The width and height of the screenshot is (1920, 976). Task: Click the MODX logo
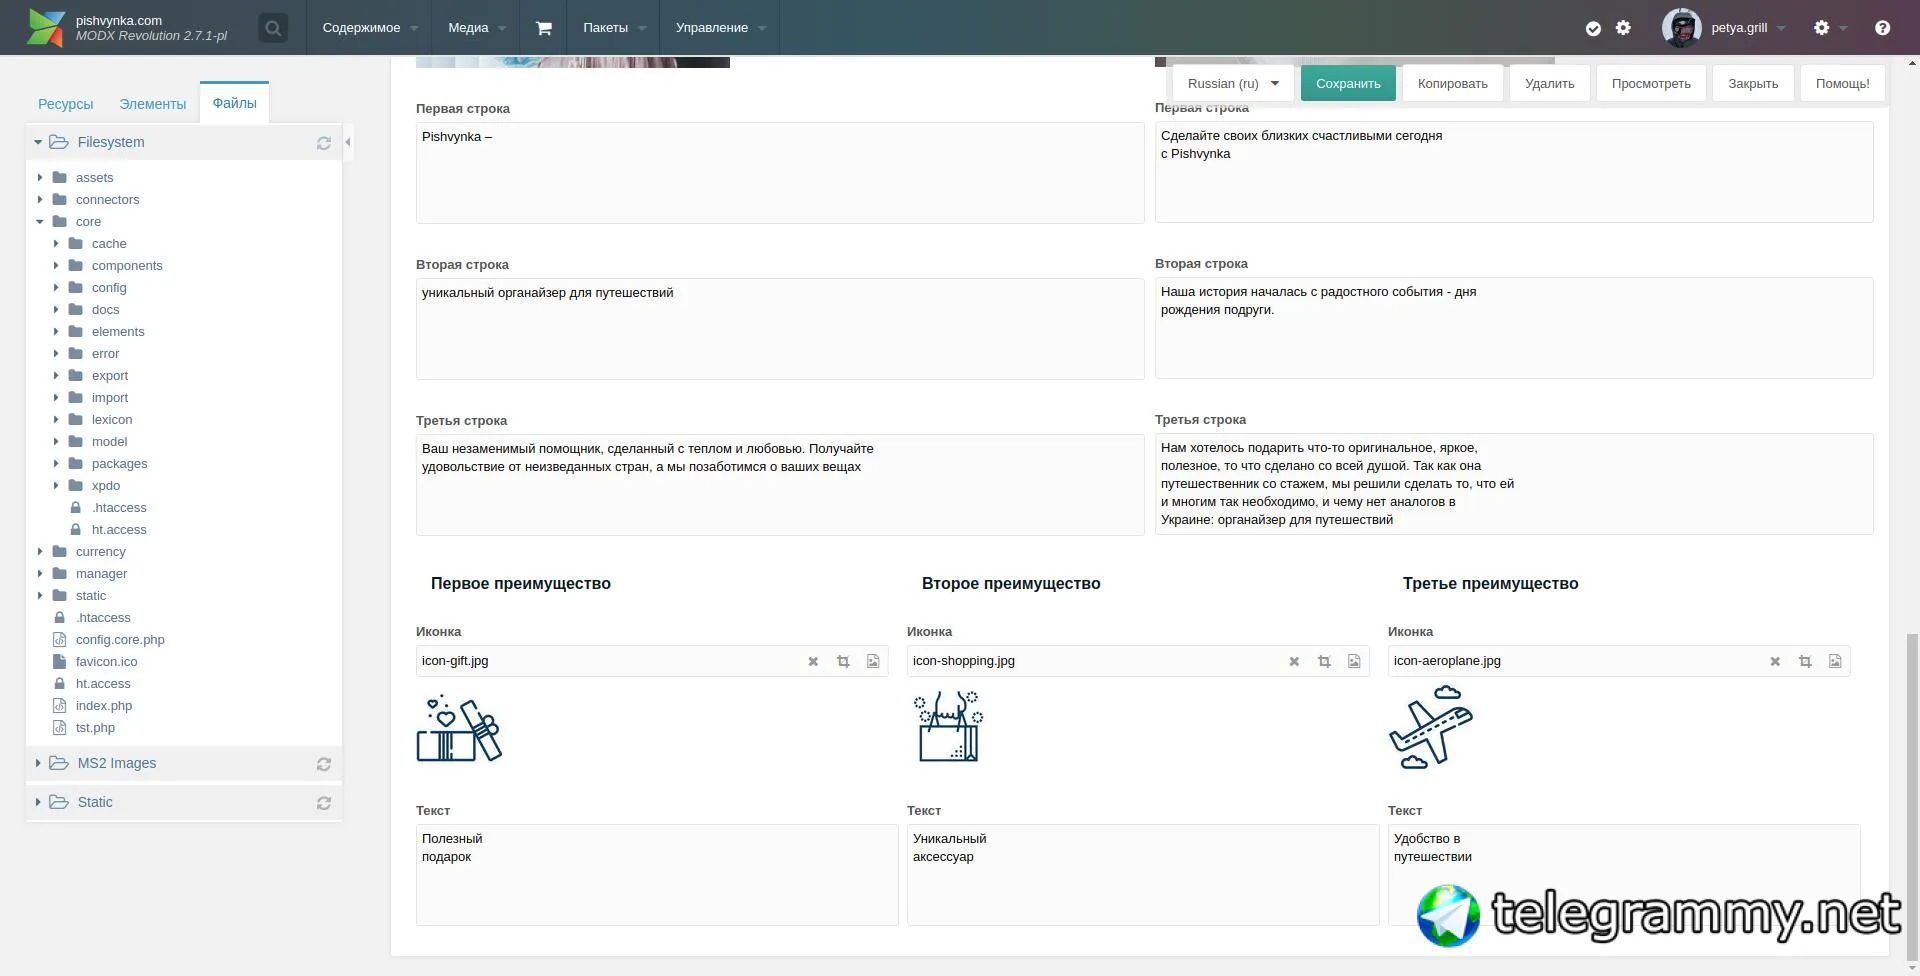click(x=46, y=28)
